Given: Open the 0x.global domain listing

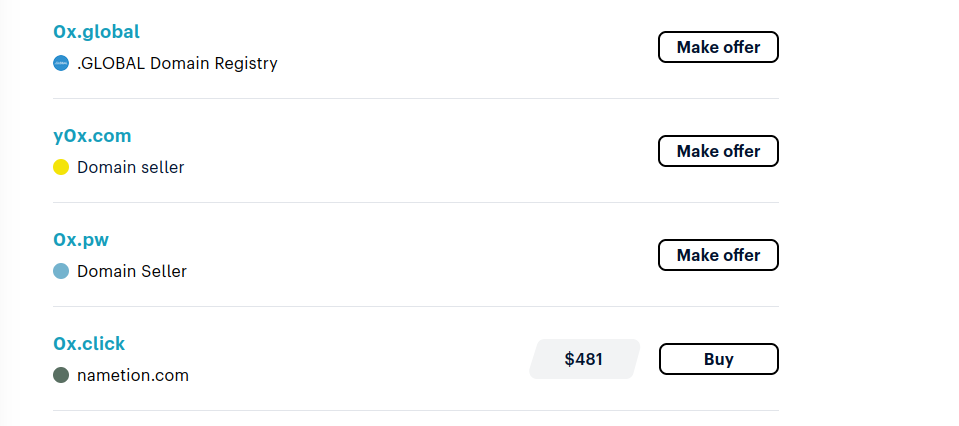Looking at the screenshot, I should coord(97,31).
